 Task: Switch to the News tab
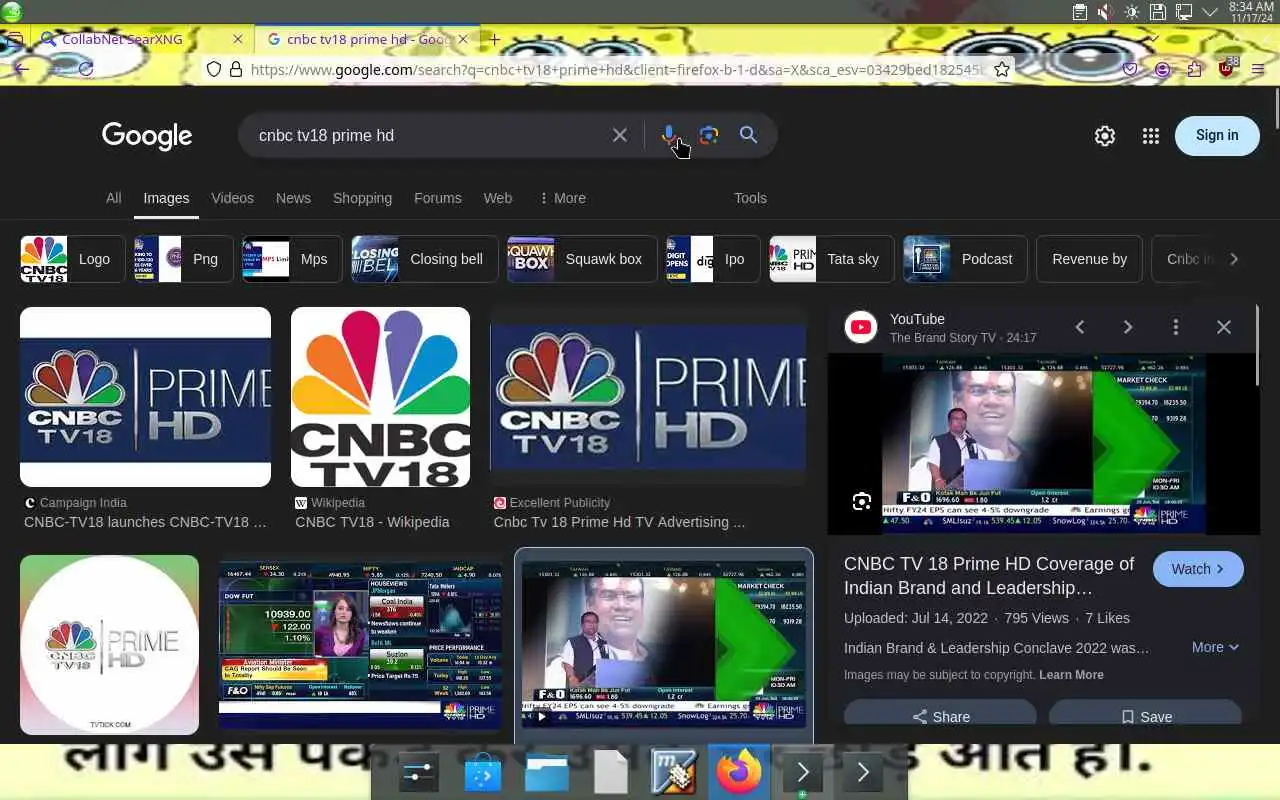pos(293,198)
